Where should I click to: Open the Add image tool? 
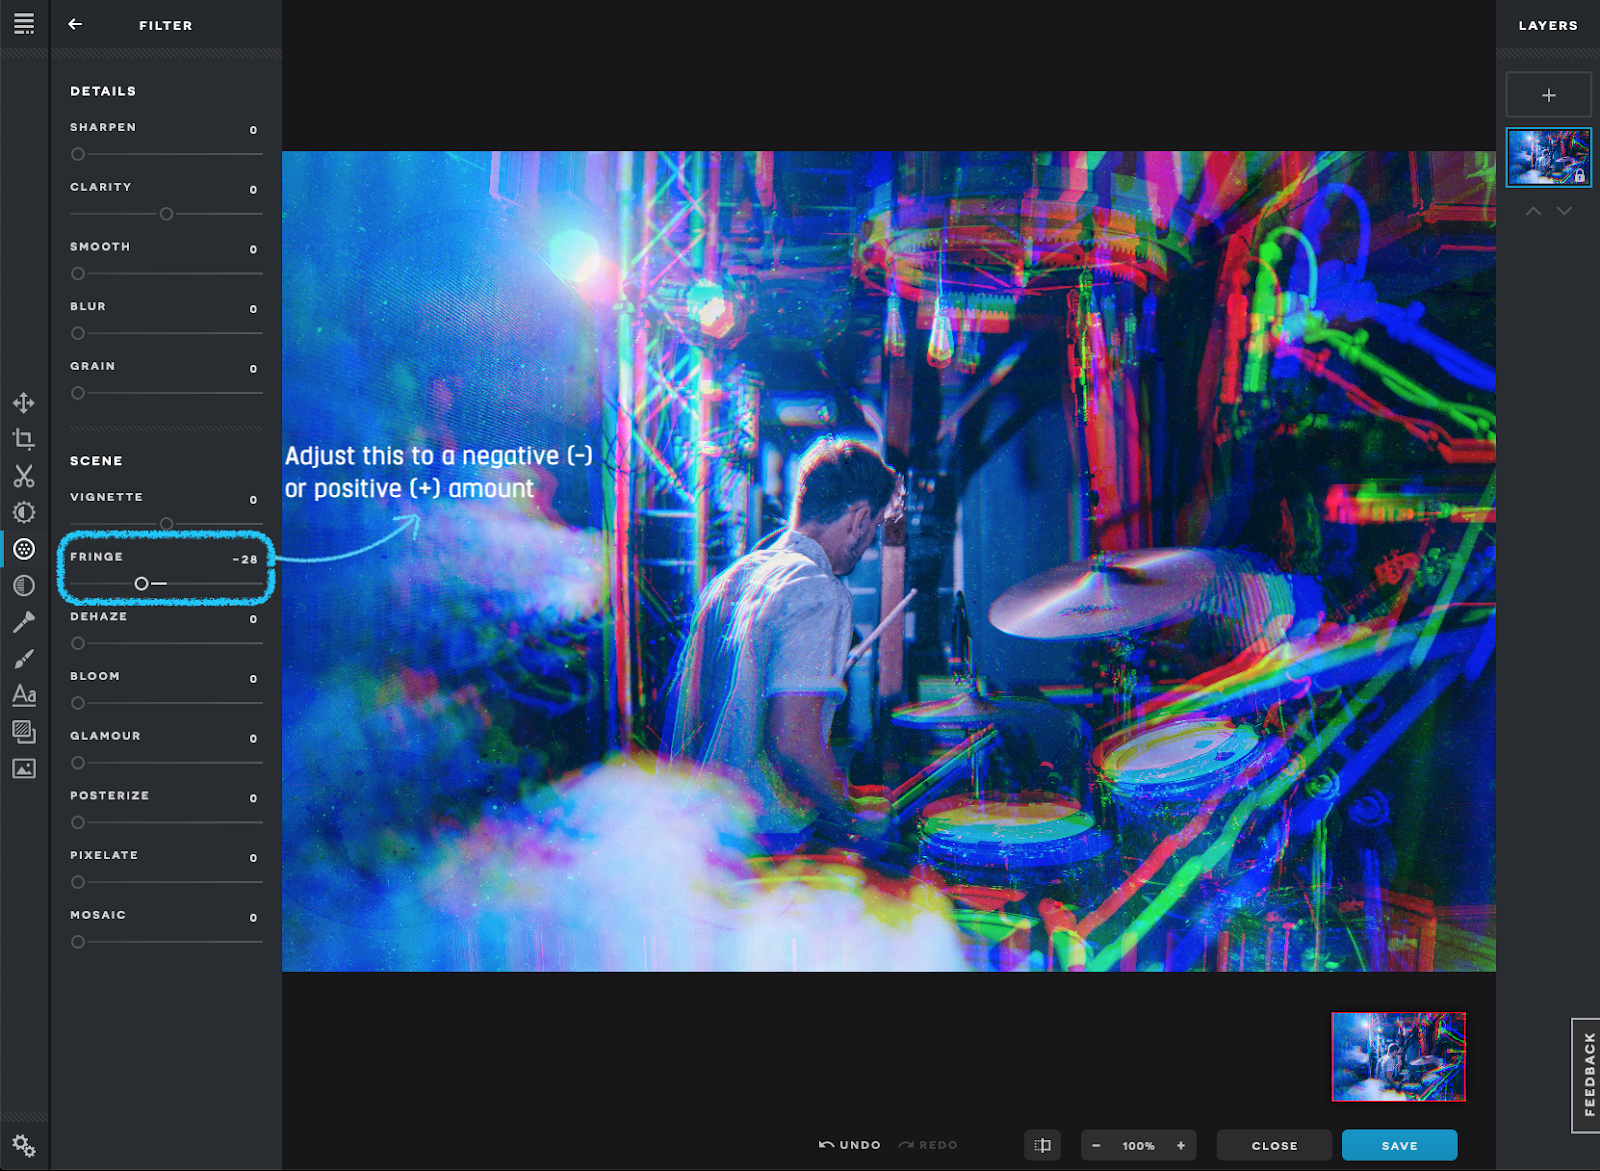point(24,768)
